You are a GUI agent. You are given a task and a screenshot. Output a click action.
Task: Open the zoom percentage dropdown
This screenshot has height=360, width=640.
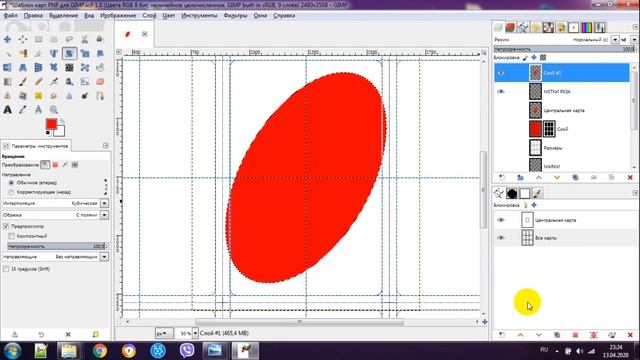195,333
